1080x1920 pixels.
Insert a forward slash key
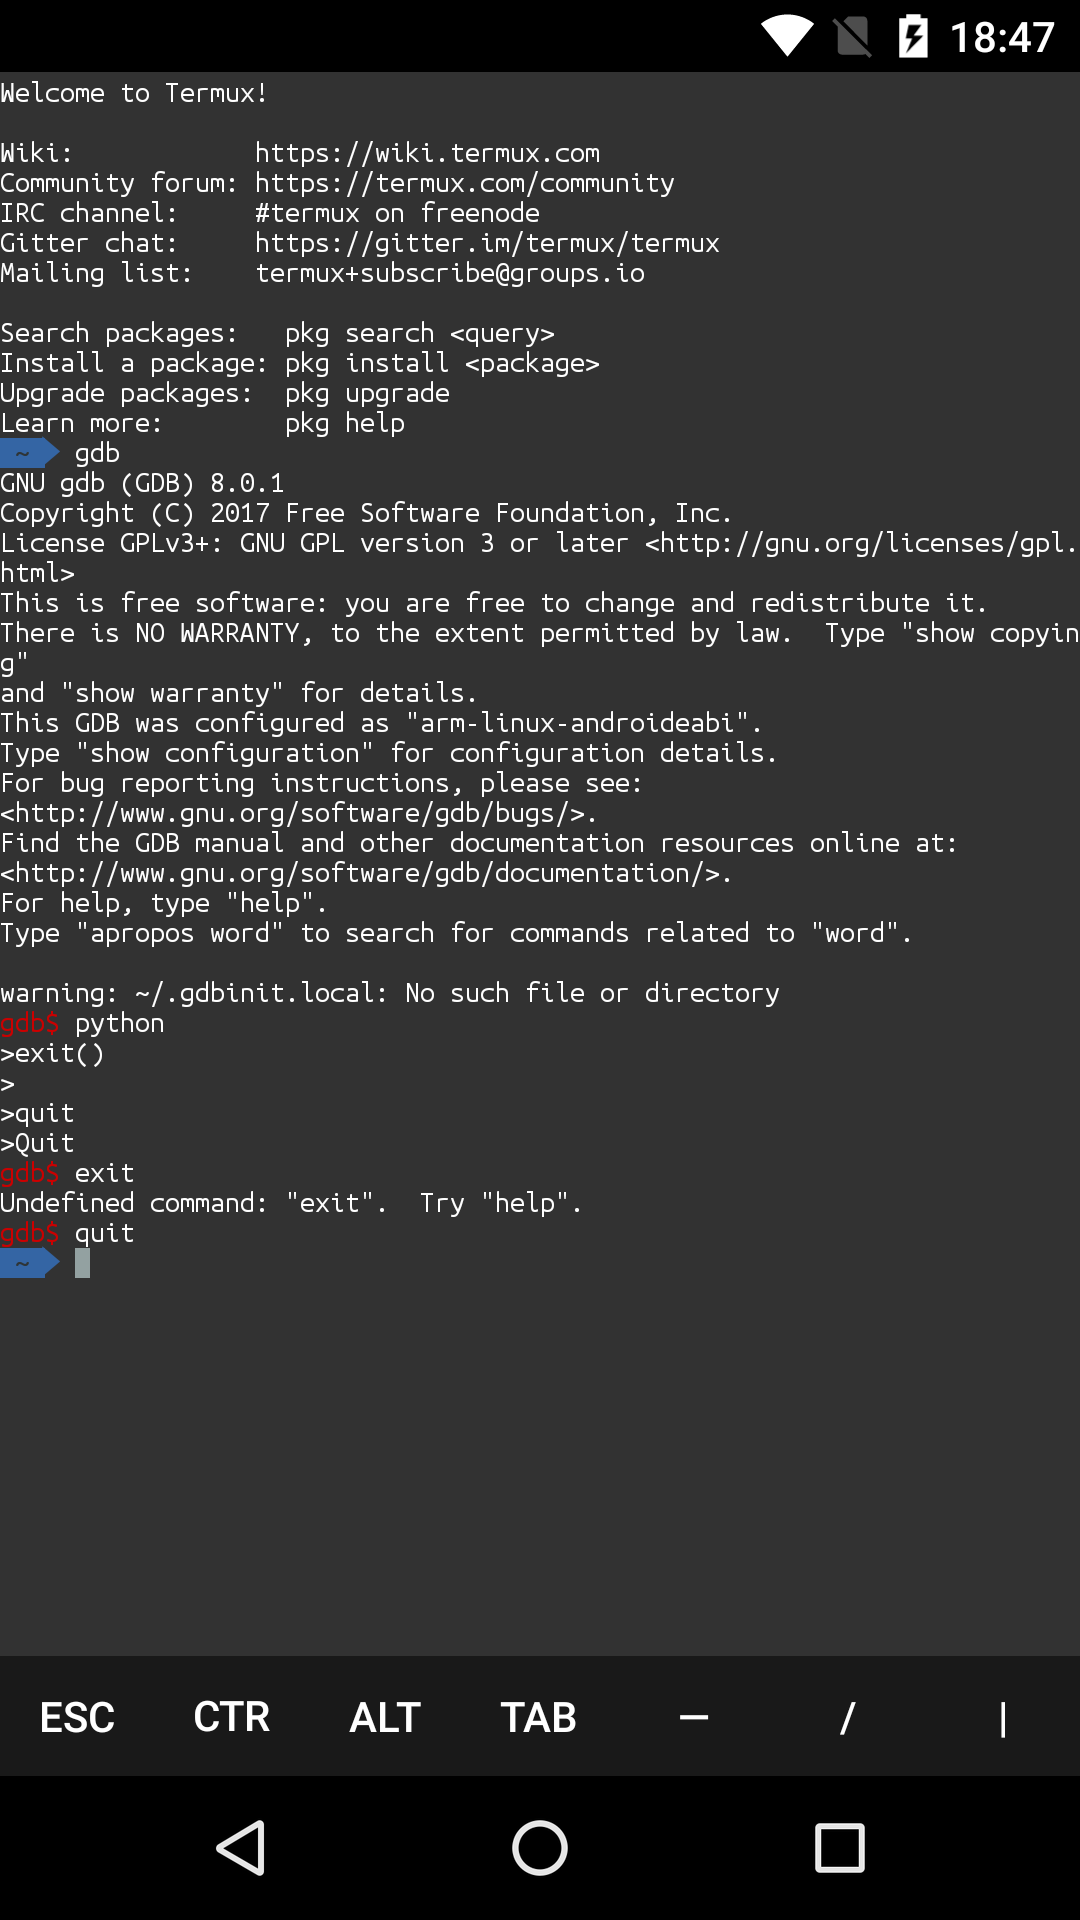coord(847,1716)
